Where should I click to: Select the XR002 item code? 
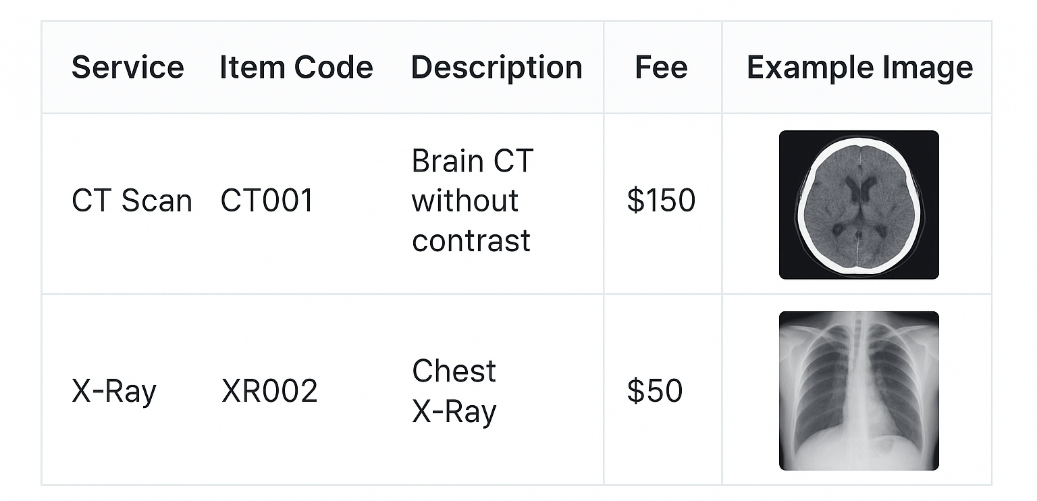[x=269, y=391]
